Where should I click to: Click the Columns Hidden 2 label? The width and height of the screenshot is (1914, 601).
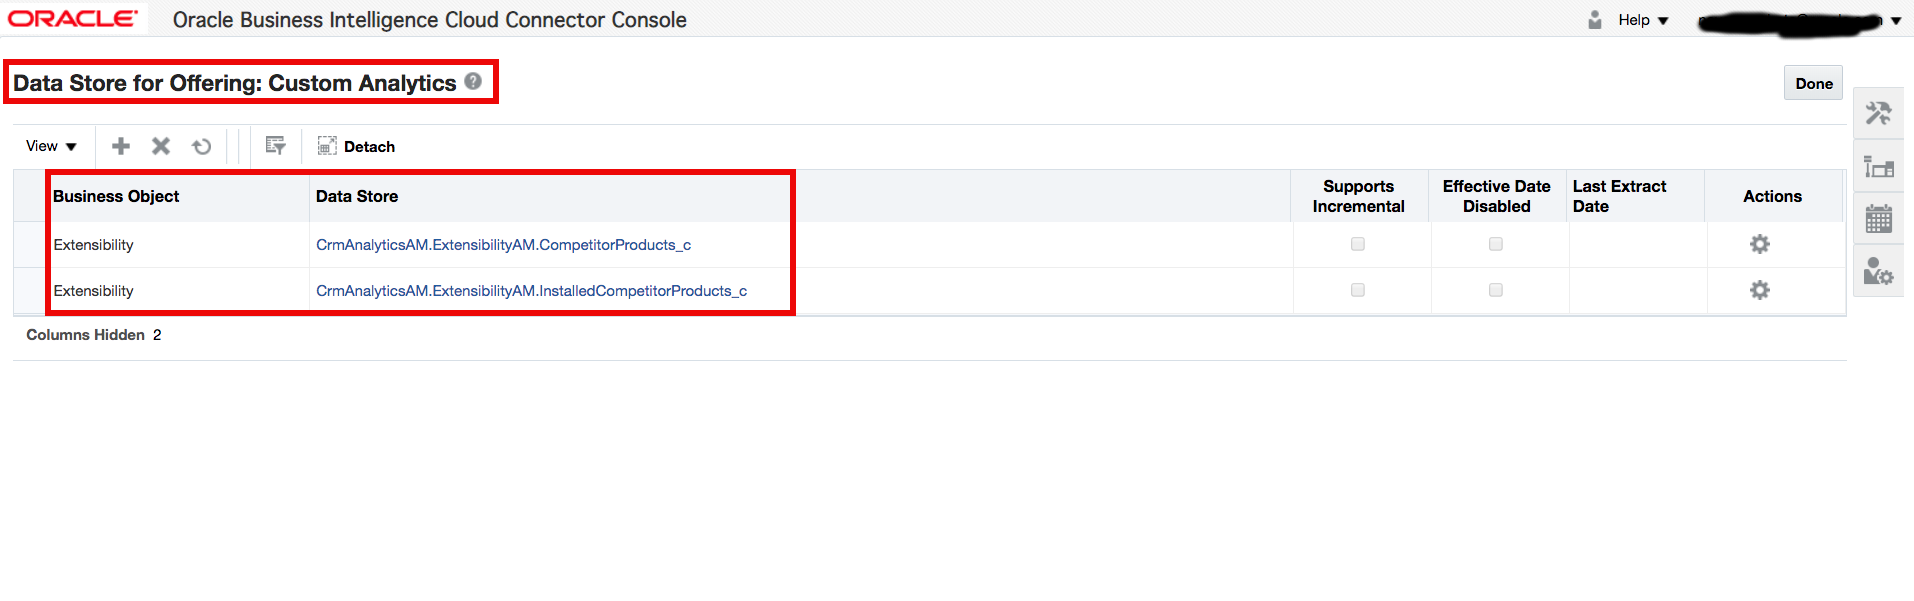point(94,335)
